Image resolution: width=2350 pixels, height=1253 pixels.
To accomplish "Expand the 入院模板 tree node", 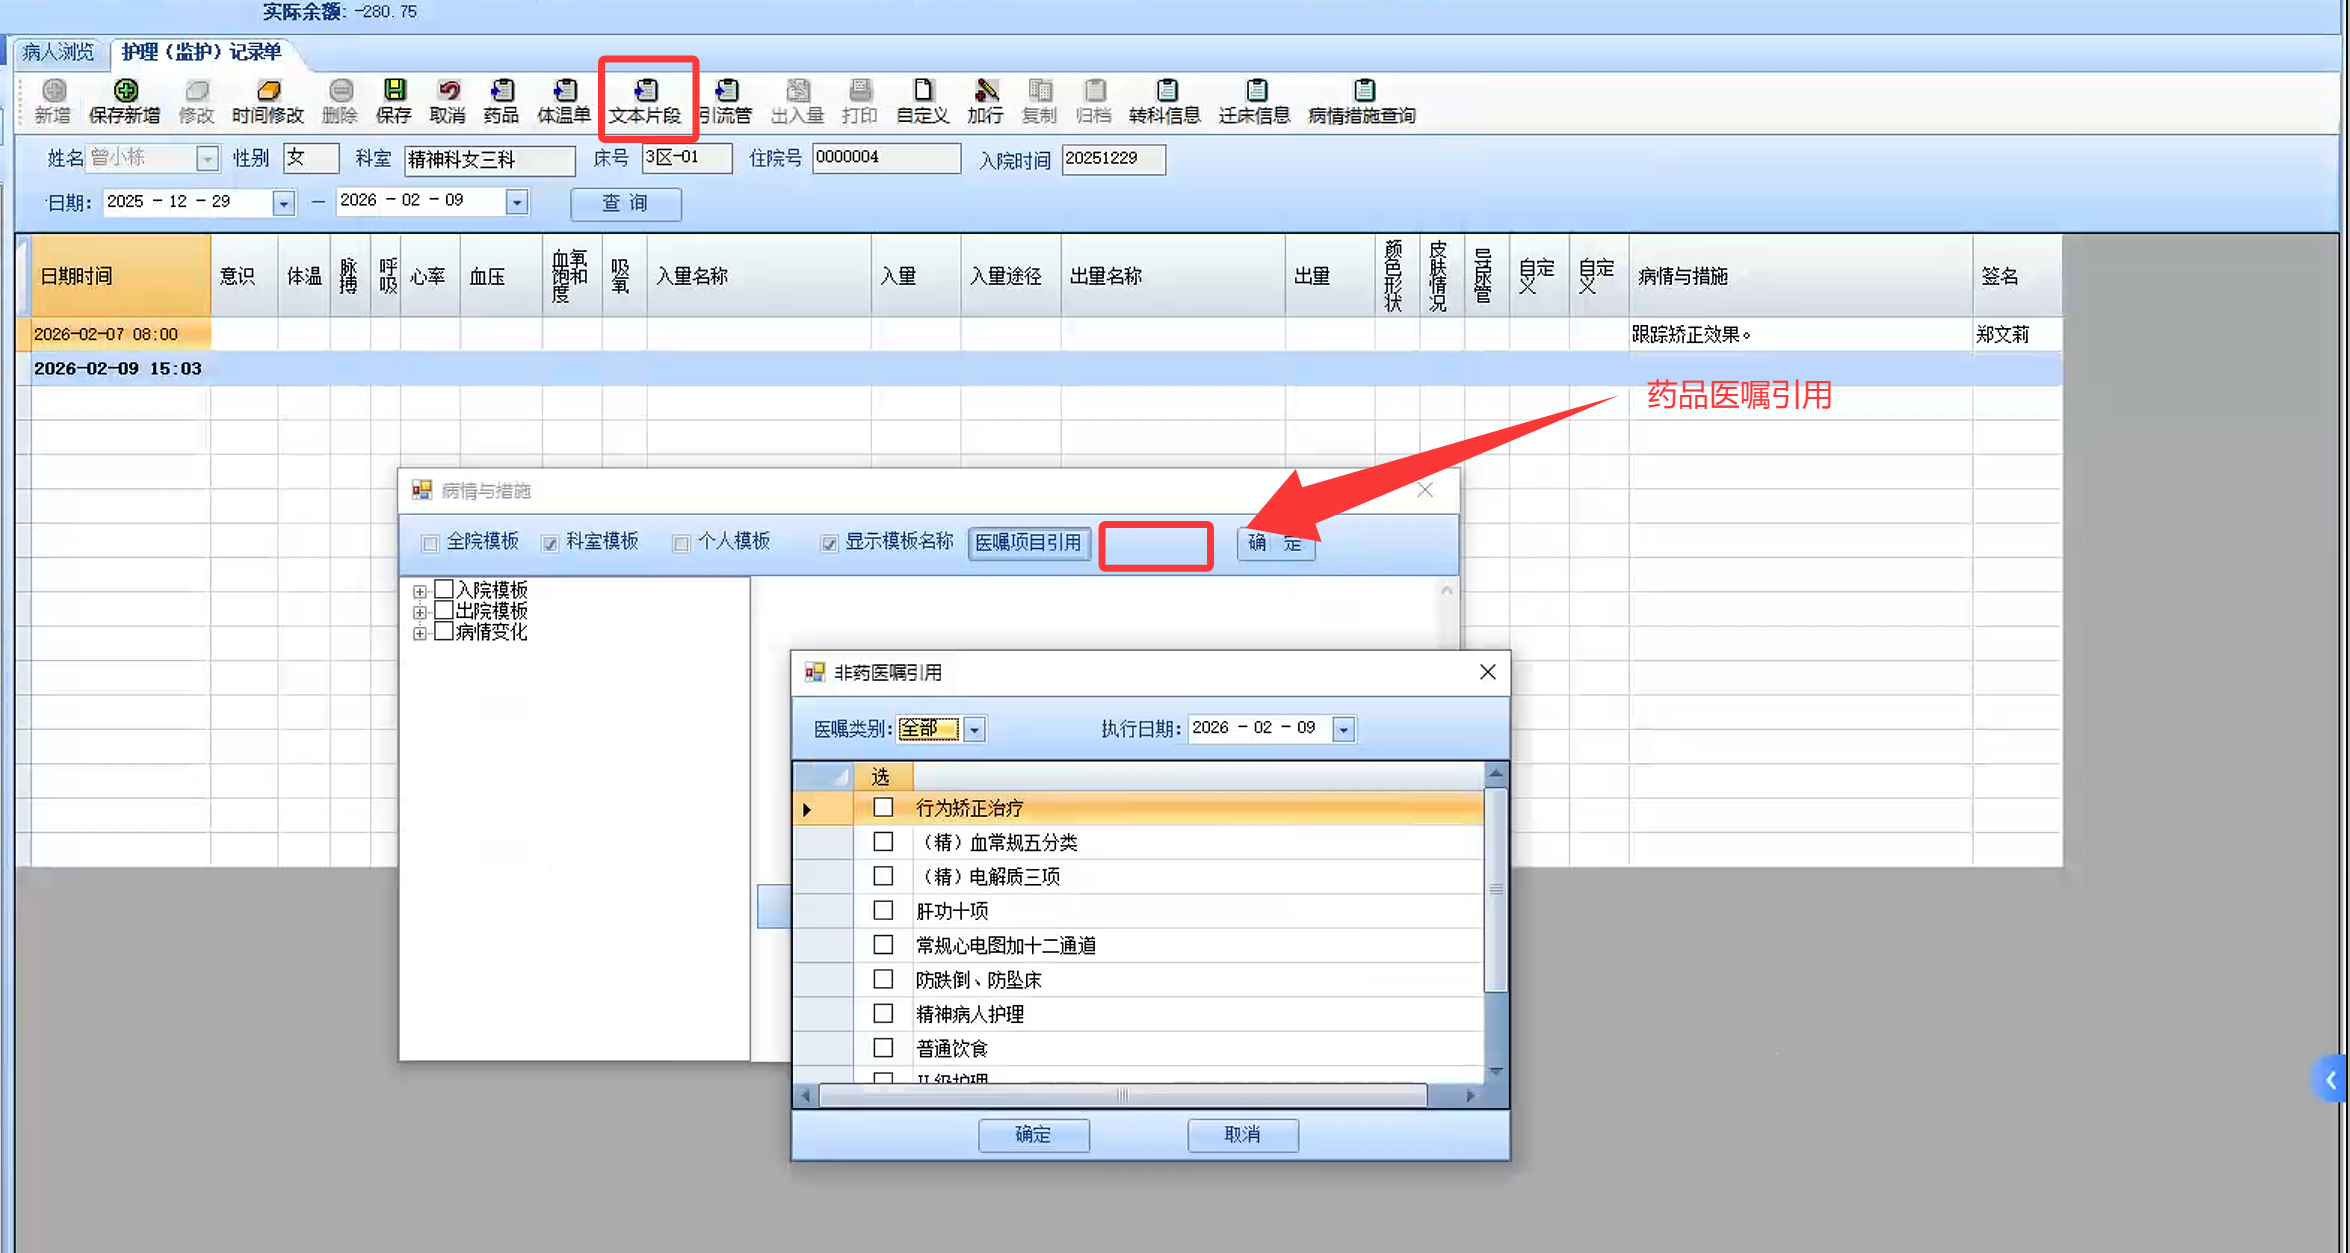I will tap(420, 591).
